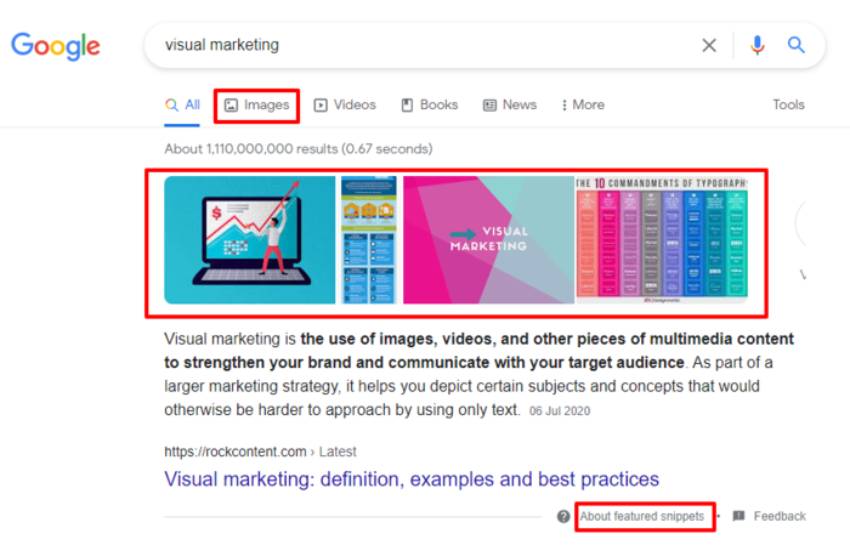Open the Tools options
This screenshot has width=850, height=545.
788,105
